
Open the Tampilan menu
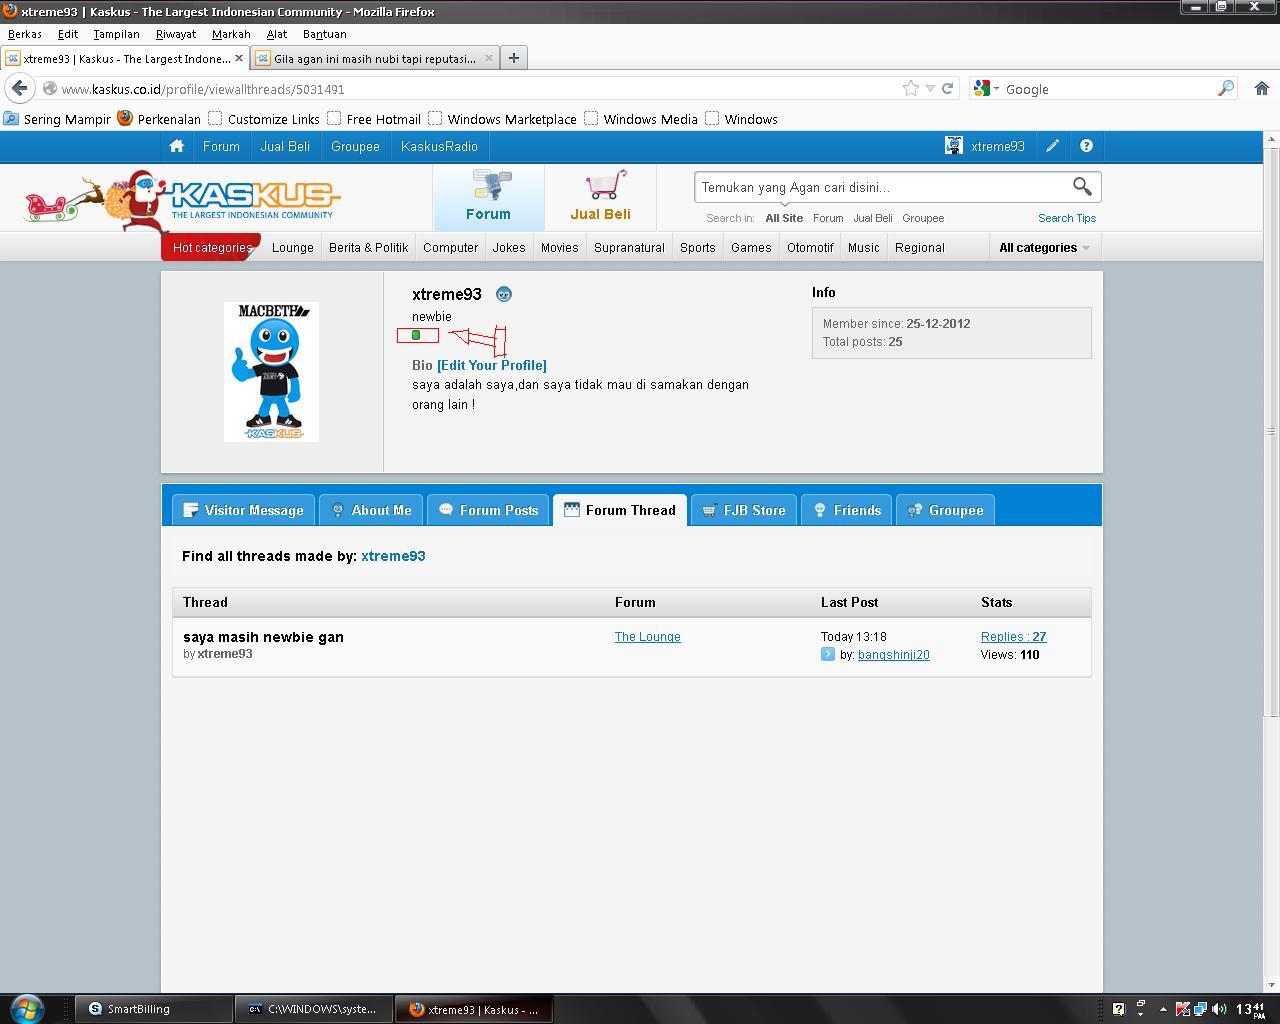116,34
